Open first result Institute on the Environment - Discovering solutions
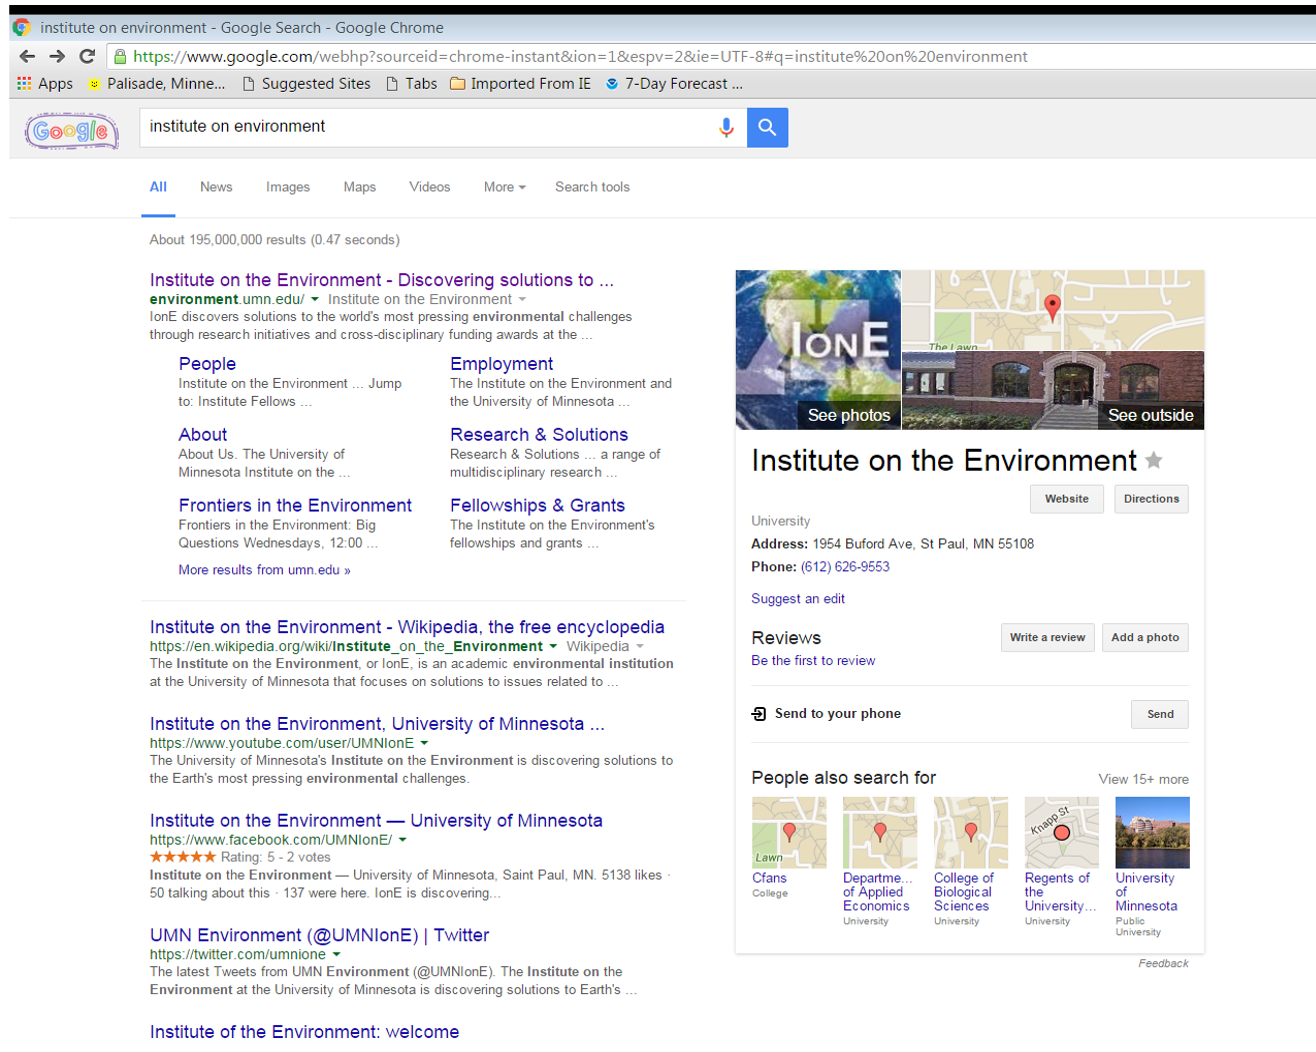This screenshot has width=1316, height=1052. [x=382, y=280]
